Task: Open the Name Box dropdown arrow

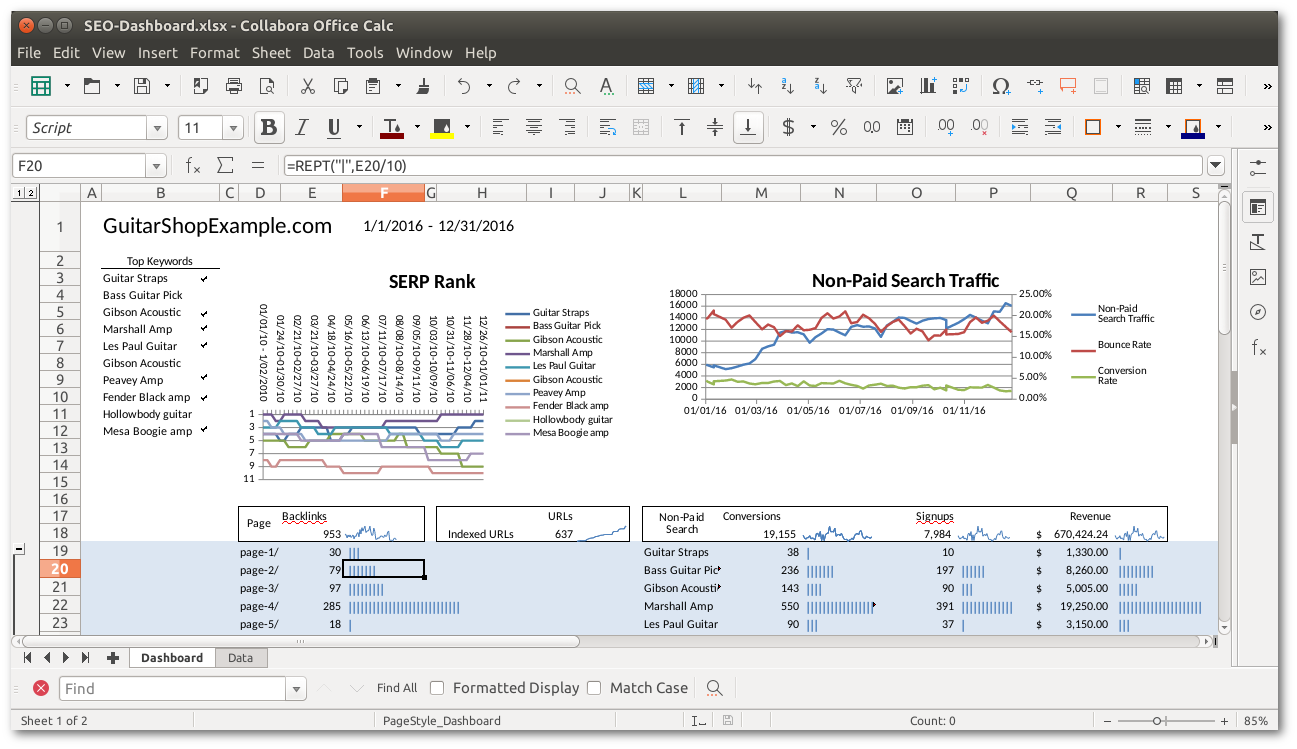Action: pyautogui.click(x=157, y=166)
